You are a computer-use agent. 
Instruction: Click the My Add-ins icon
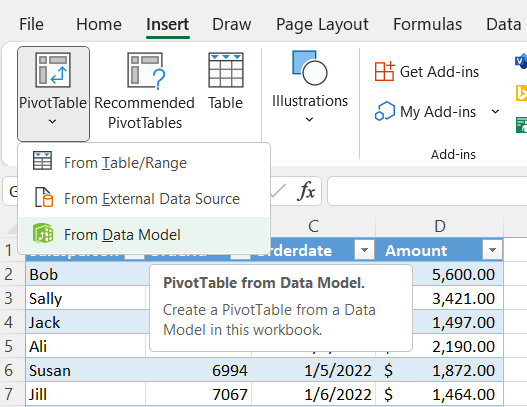tap(384, 111)
